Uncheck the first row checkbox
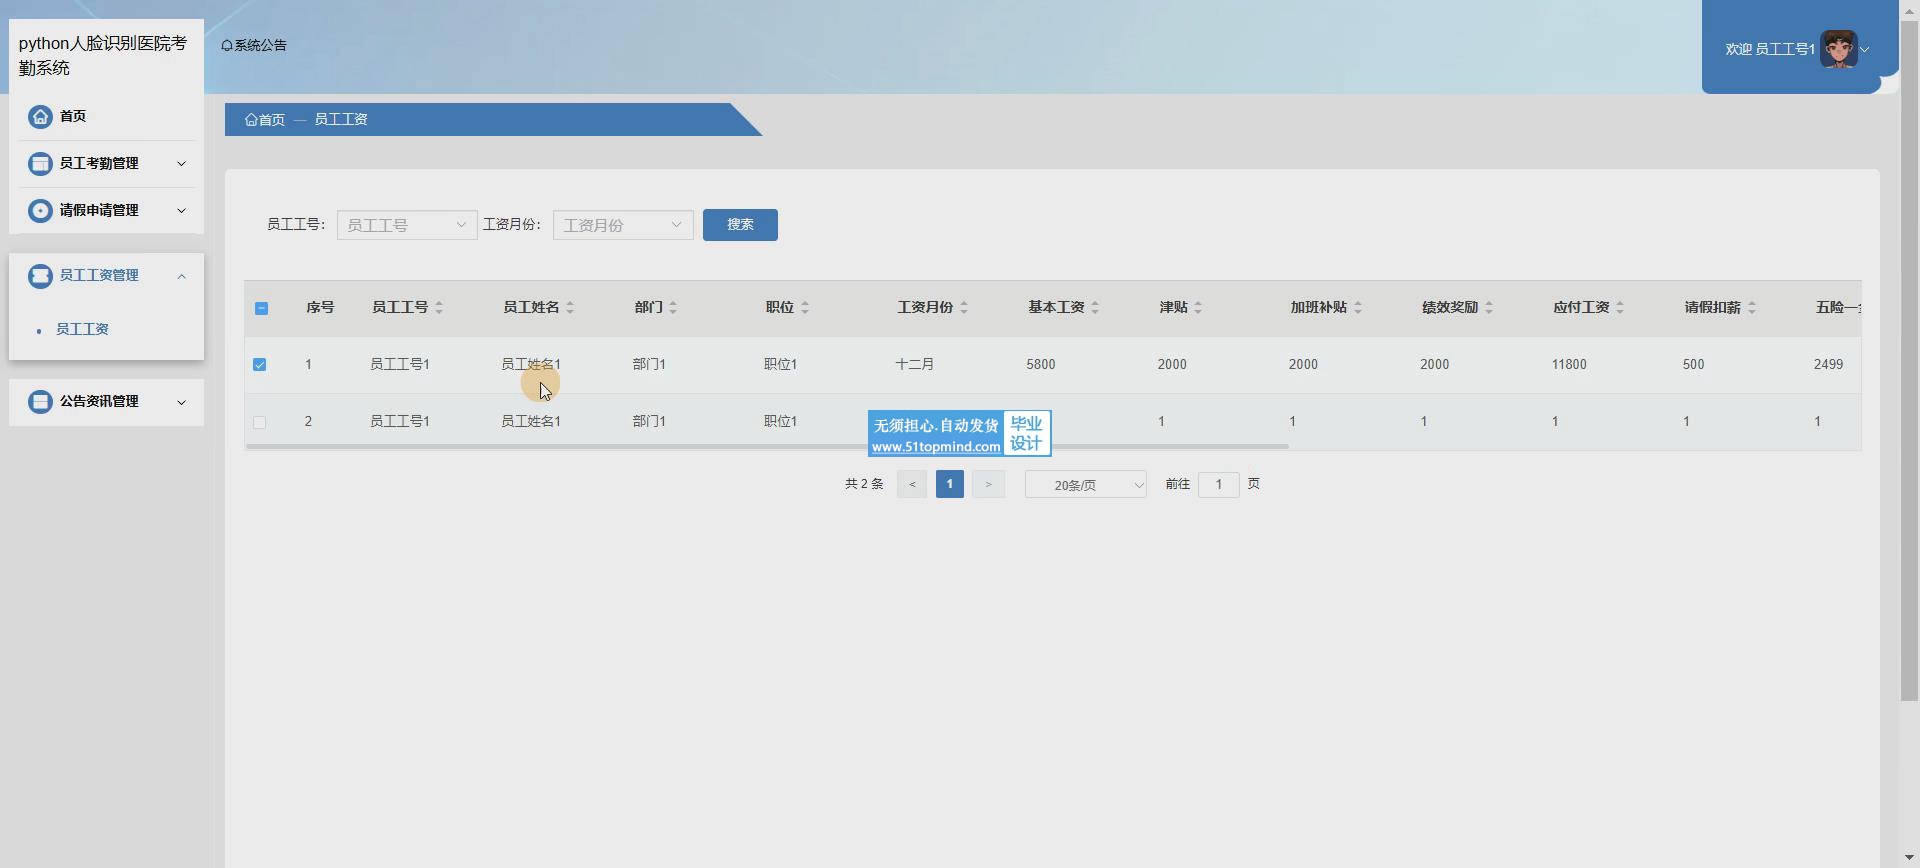Screen dimensions: 1920x868 [260, 365]
